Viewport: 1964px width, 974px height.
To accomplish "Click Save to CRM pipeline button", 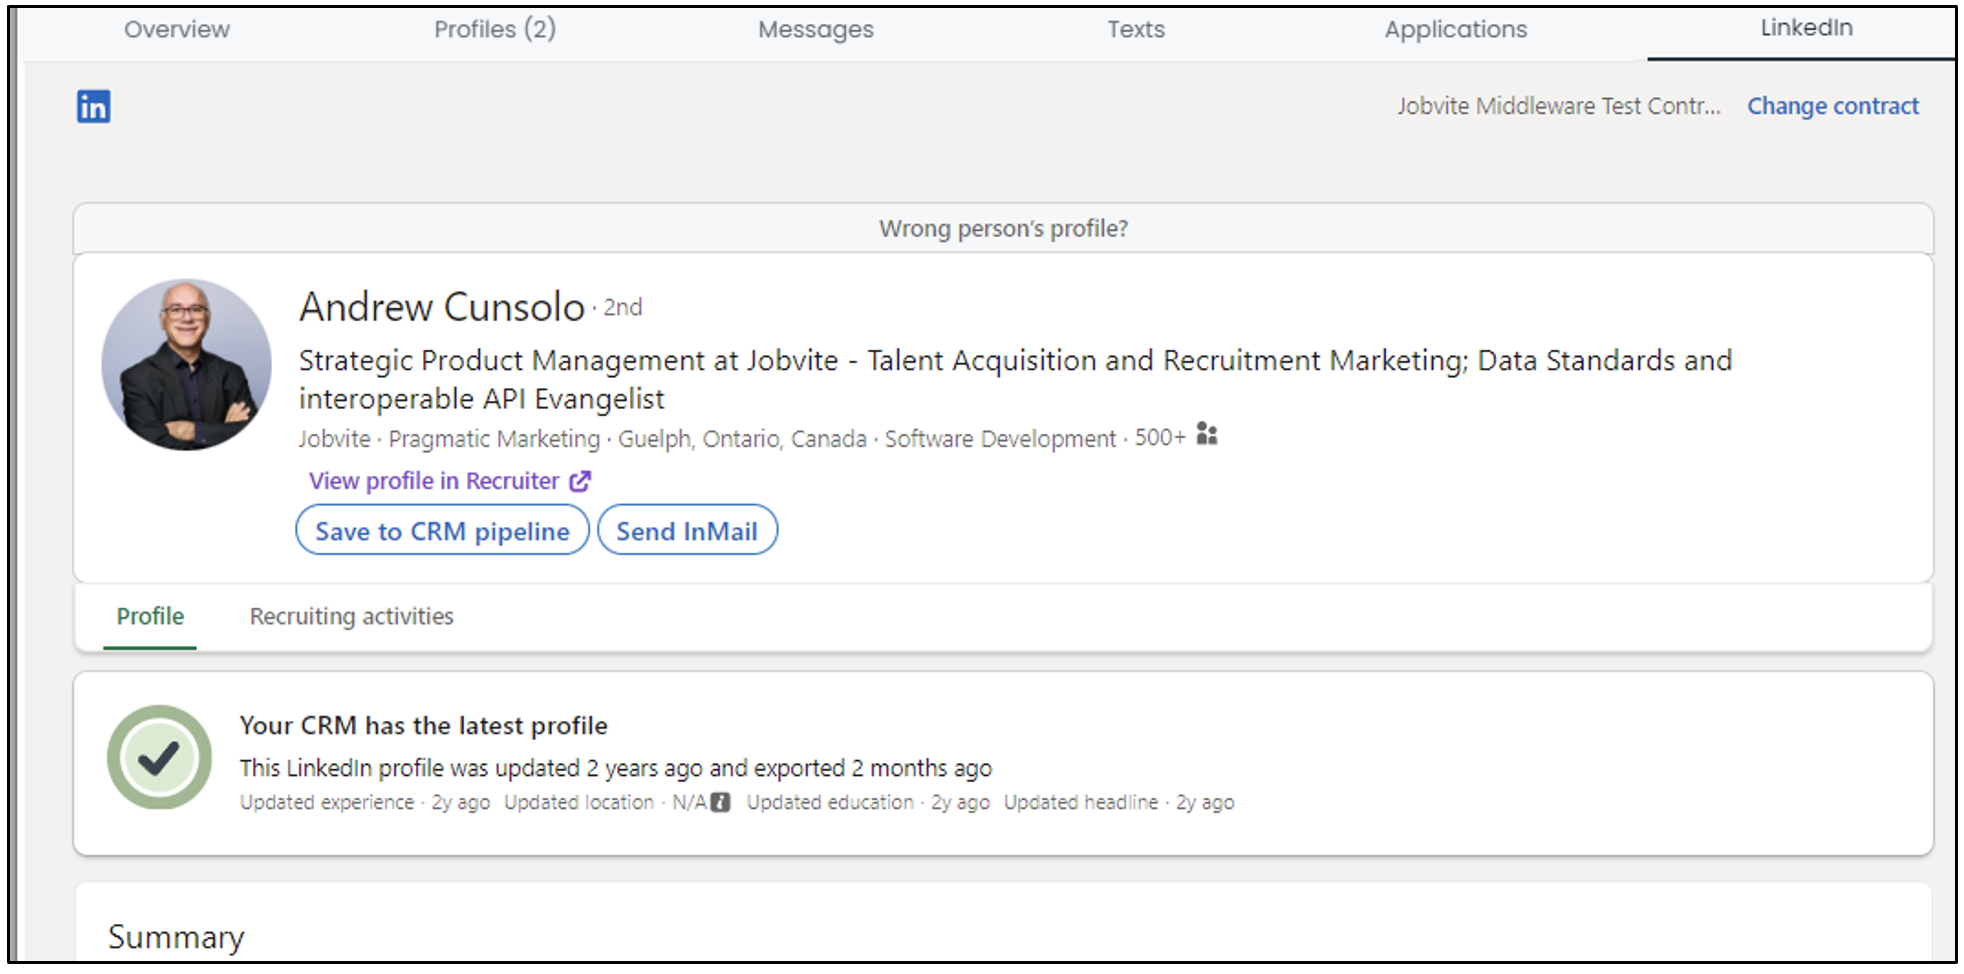I will (x=442, y=530).
